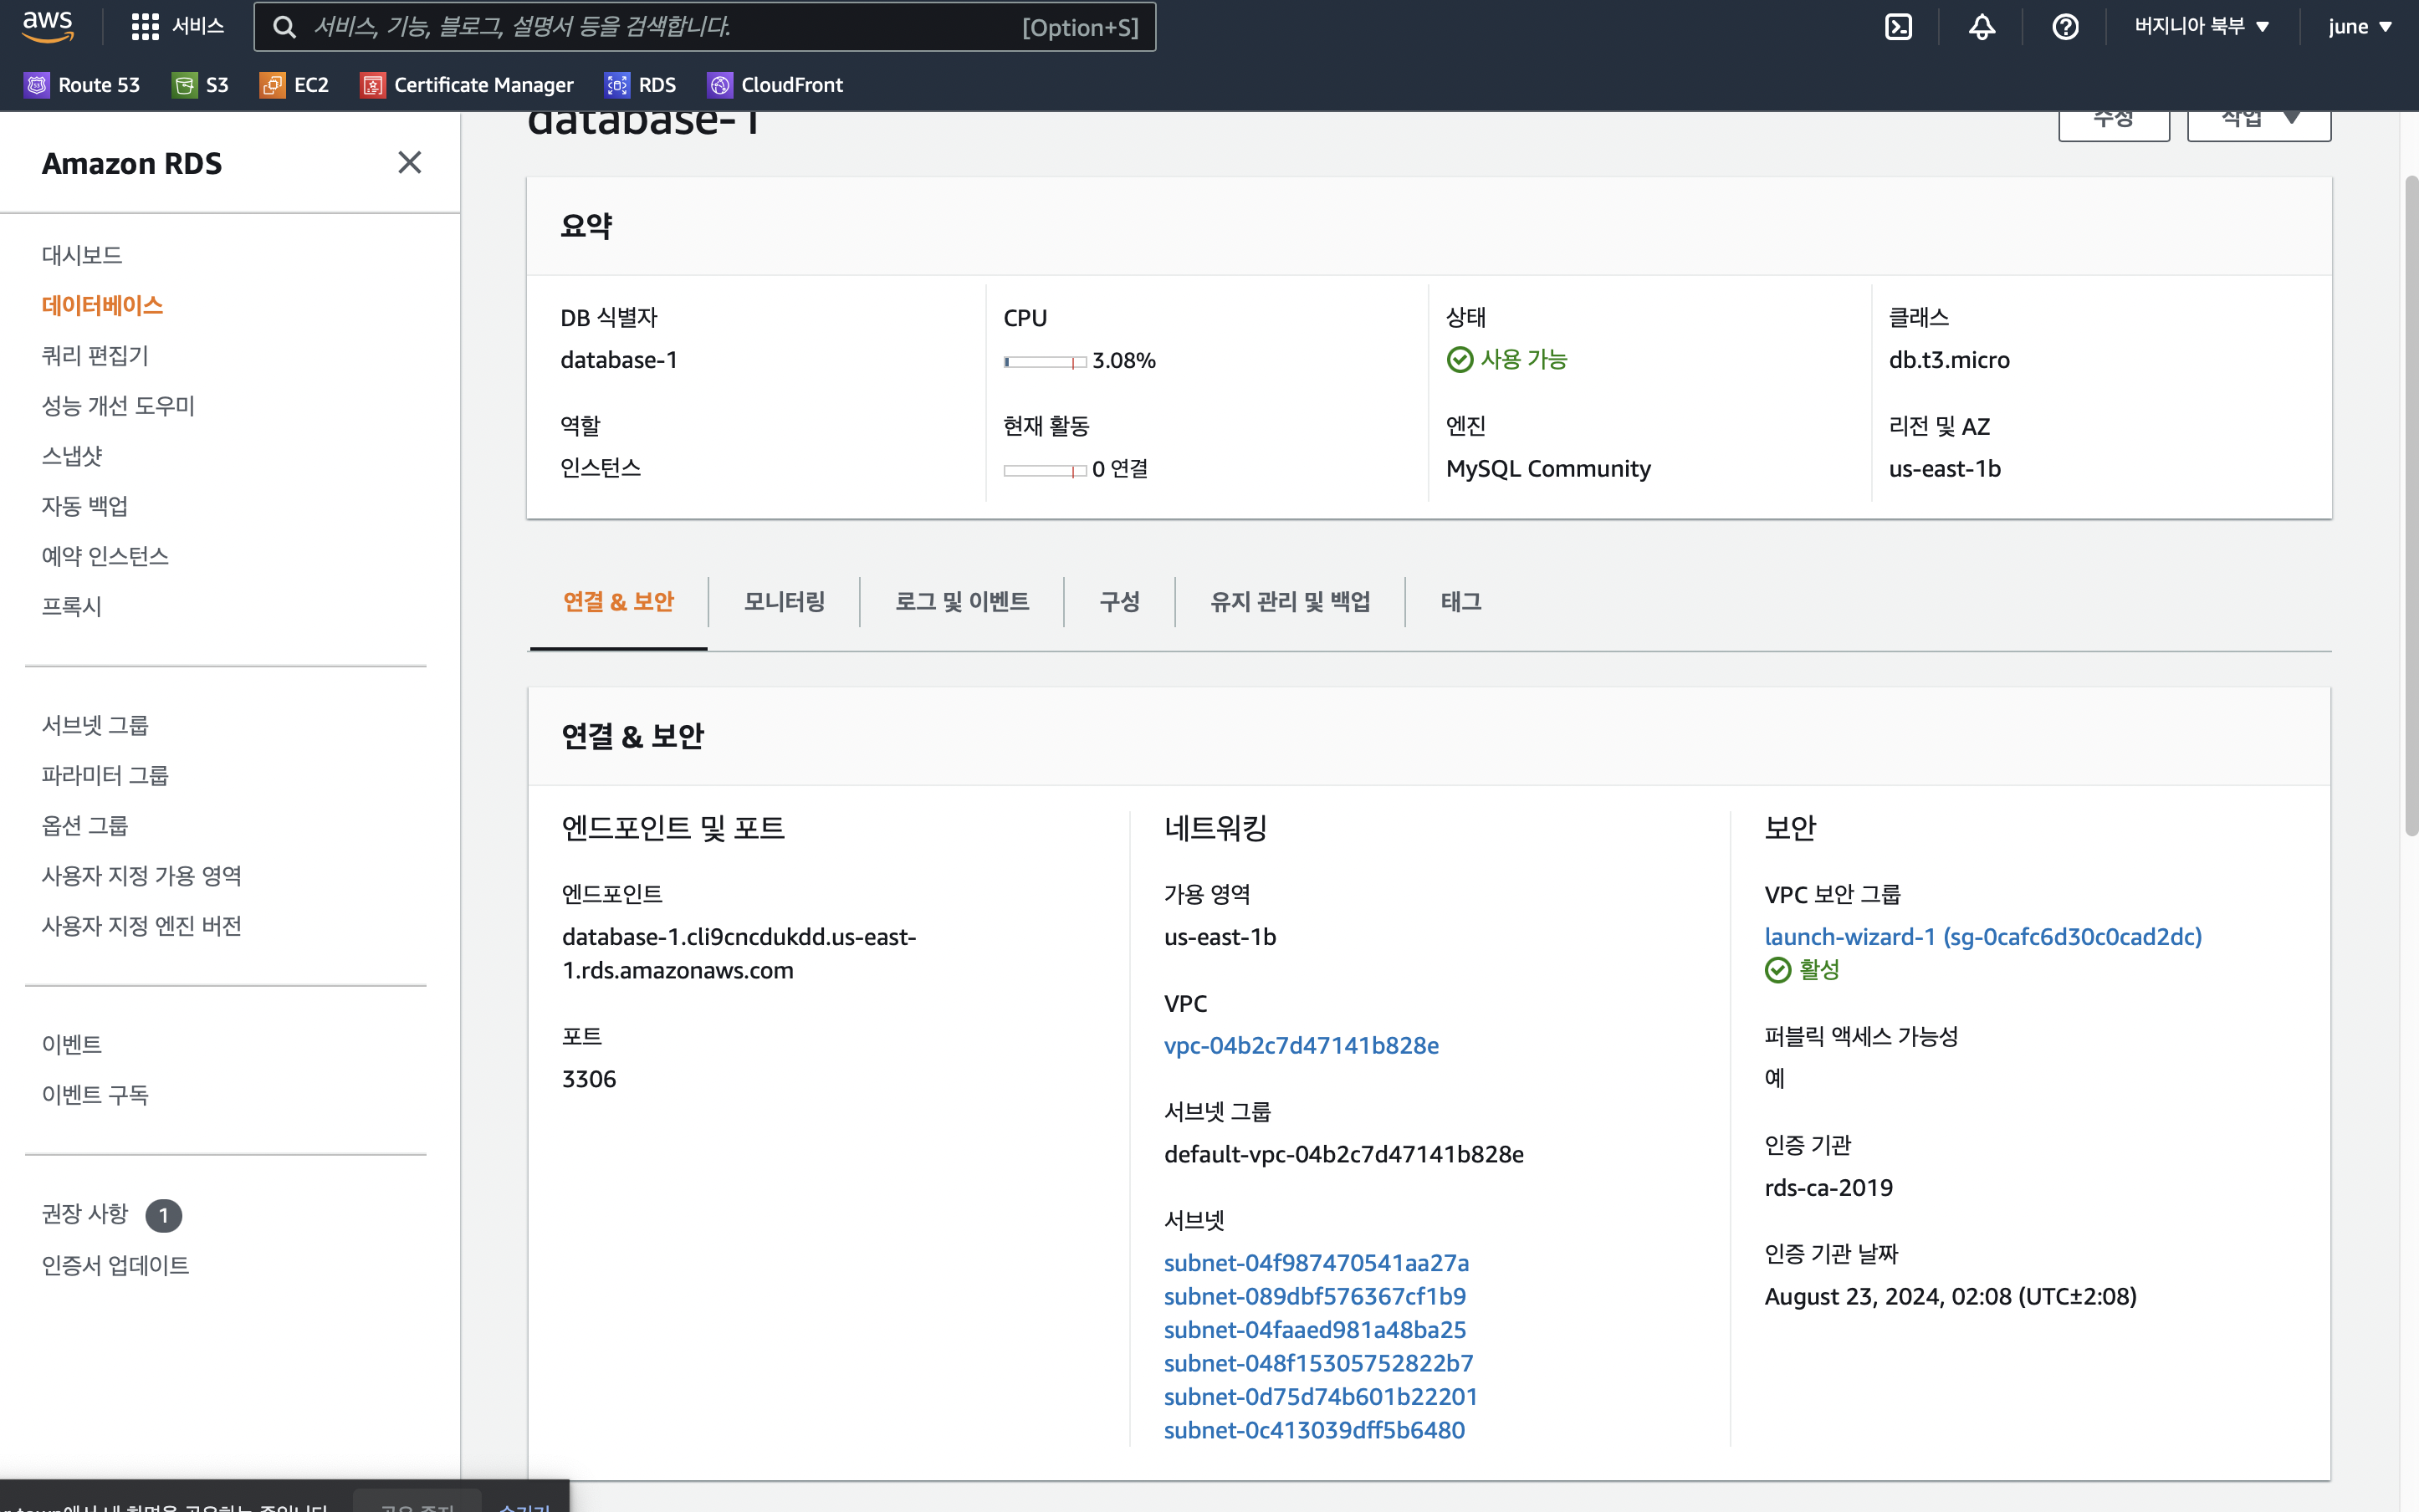Image resolution: width=2419 pixels, height=1512 pixels.
Task: Open 예약 인스턴스 in the sidebar
Action: 105,555
